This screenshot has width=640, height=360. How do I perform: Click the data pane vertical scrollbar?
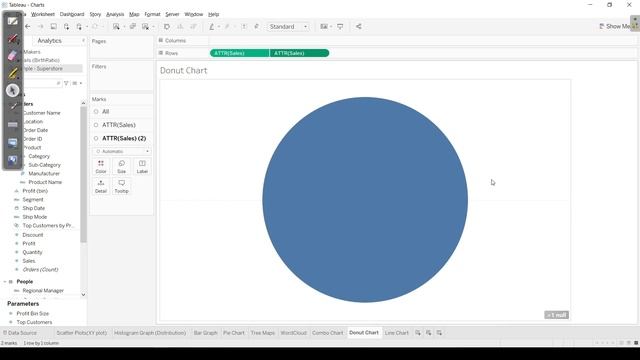tap(83, 176)
